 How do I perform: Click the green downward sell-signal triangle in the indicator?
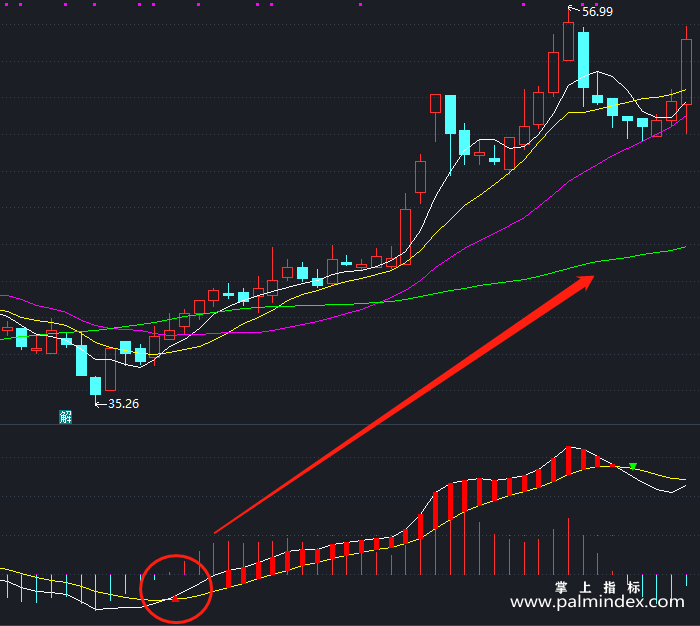pos(633,467)
